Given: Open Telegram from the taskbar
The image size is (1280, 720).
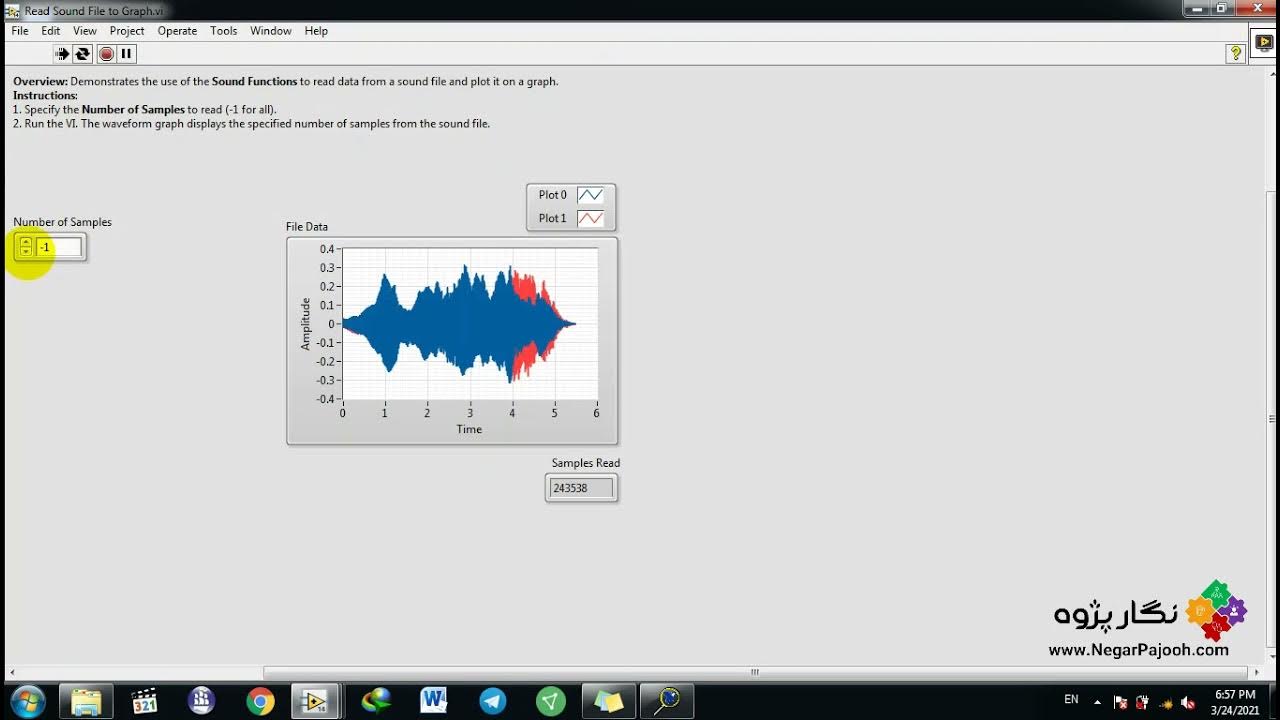Looking at the screenshot, I should 492,701.
